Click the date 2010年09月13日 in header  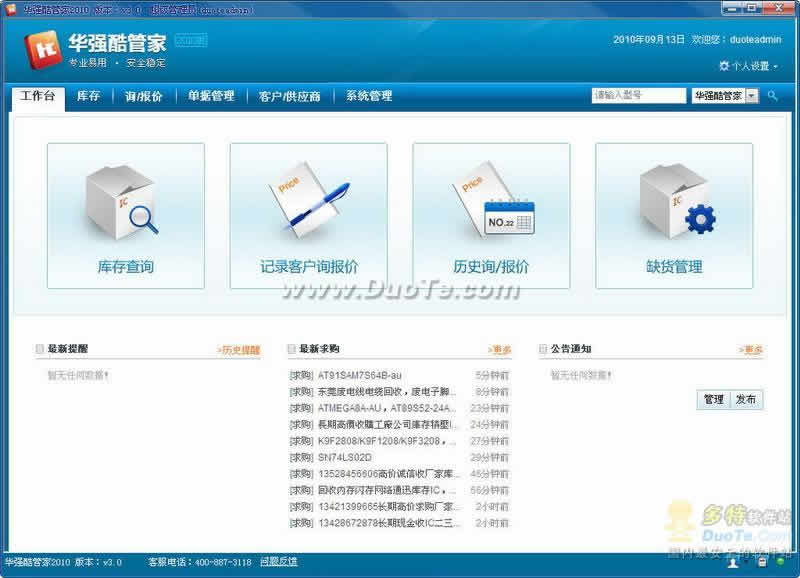[x=648, y=40]
